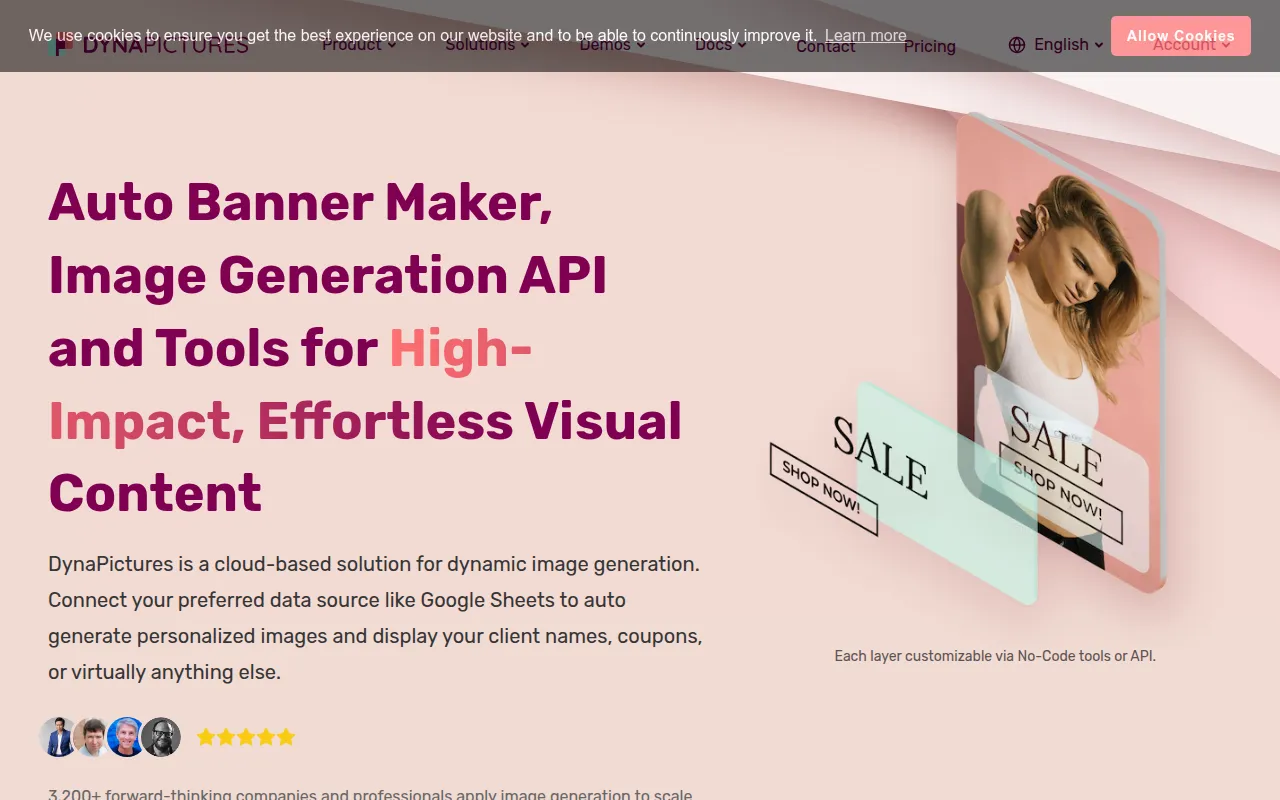
Task: Click 'DynaPictures is a cloud-based solution' paragraph
Action: point(376,618)
